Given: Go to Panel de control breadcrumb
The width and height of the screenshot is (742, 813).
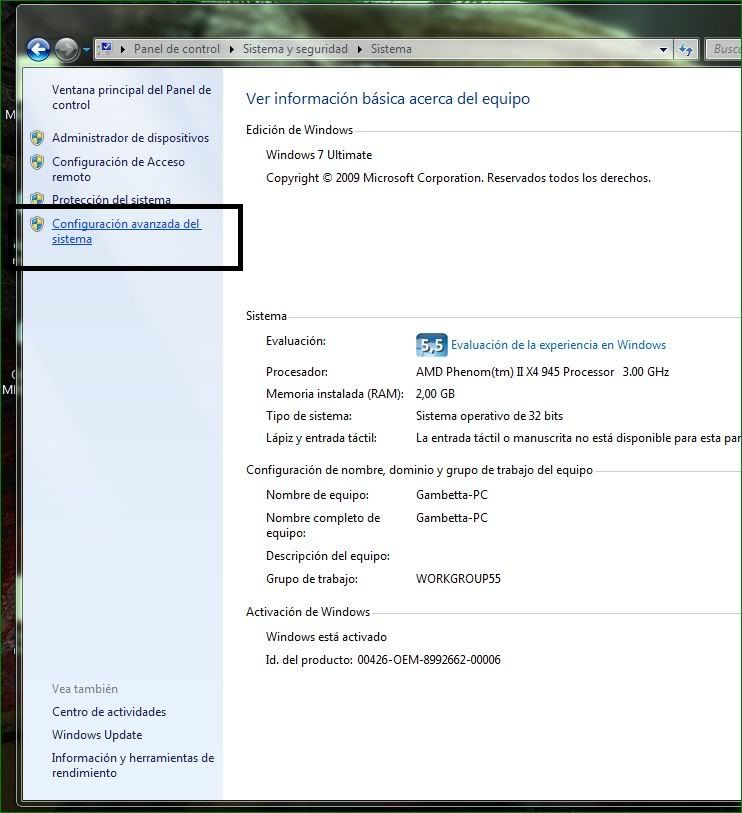Looking at the screenshot, I should click(177, 49).
